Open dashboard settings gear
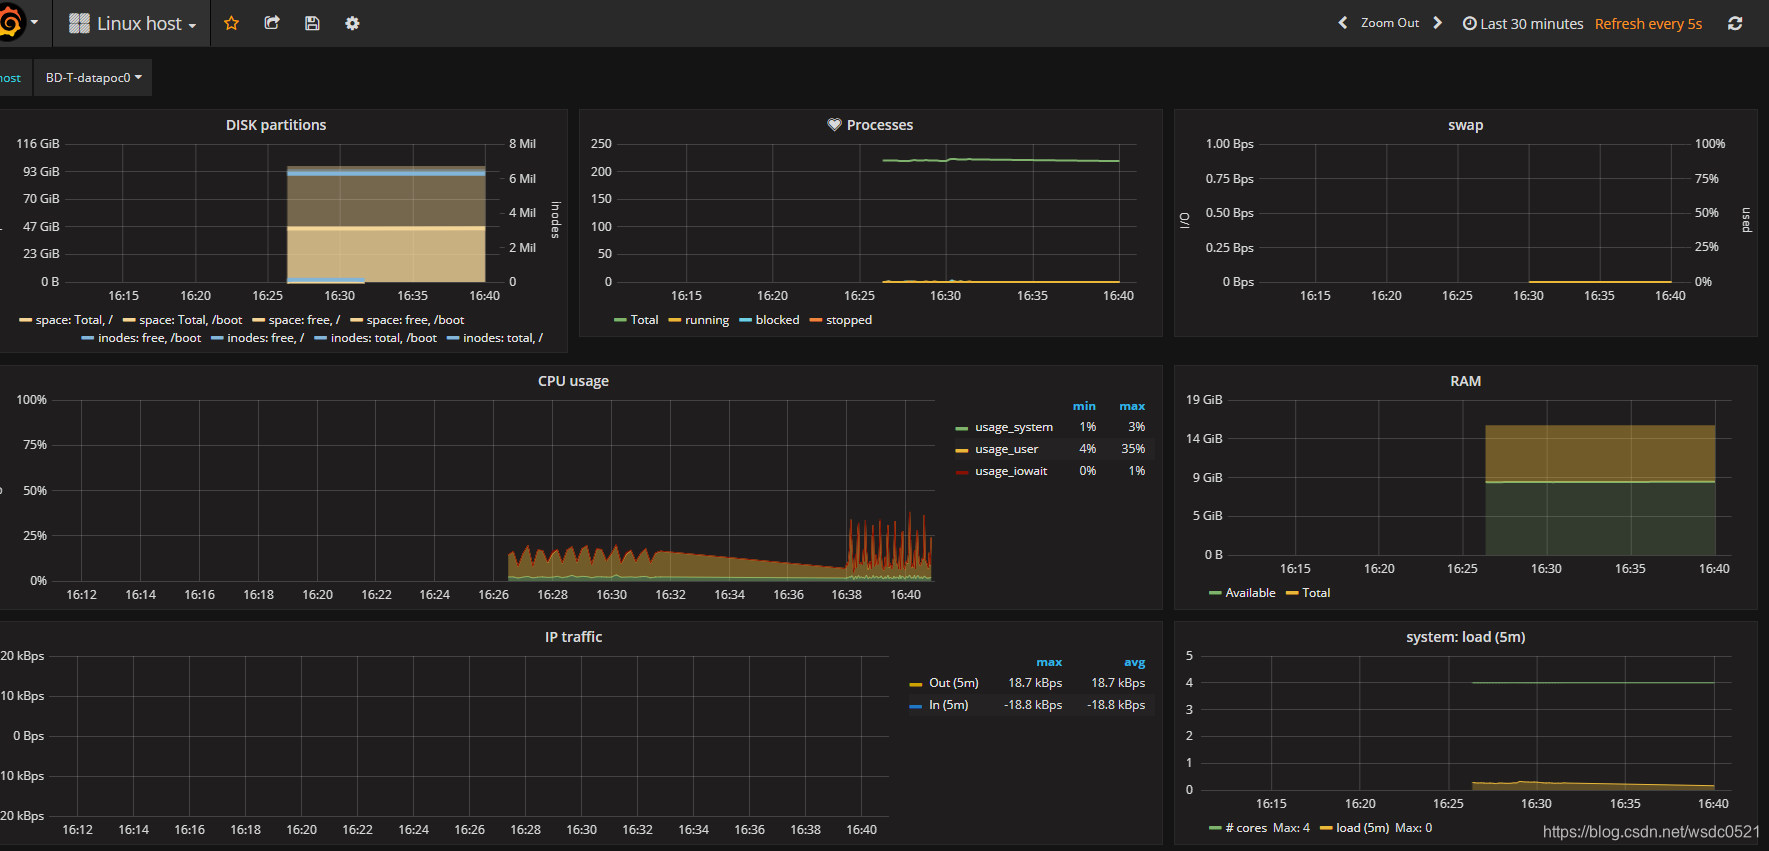The image size is (1769, 851). coord(352,23)
